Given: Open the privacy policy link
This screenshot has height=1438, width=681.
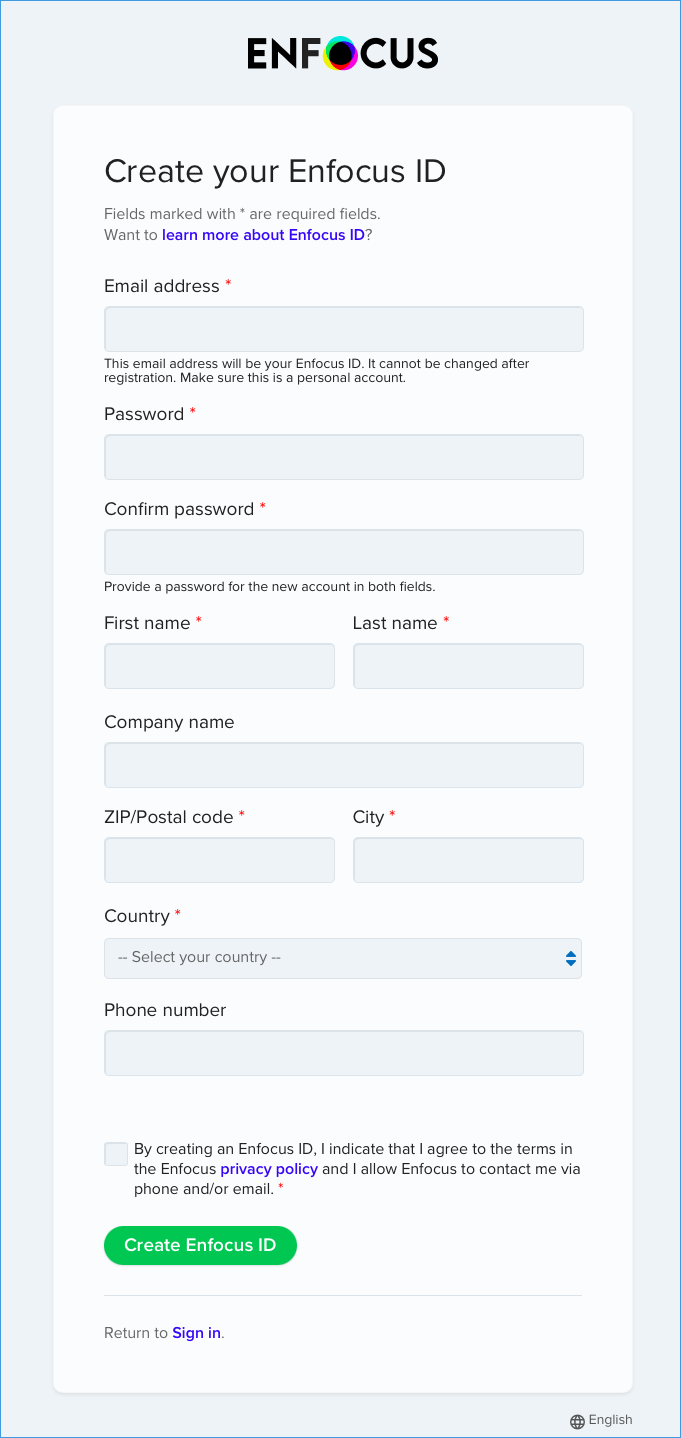Looking at the screenshot, I should 269,1169.
